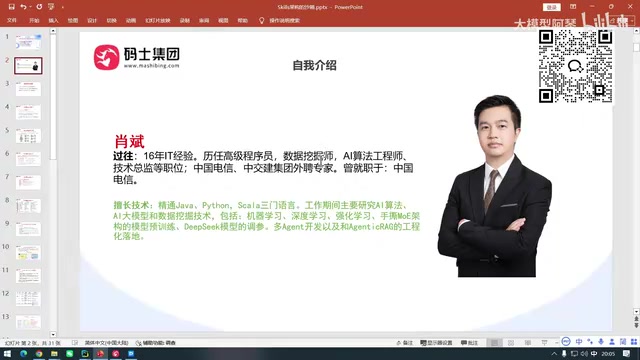Click the lightbulb Tell Me search box
This screenshot has height=360, width=640.
click(280, 20)
